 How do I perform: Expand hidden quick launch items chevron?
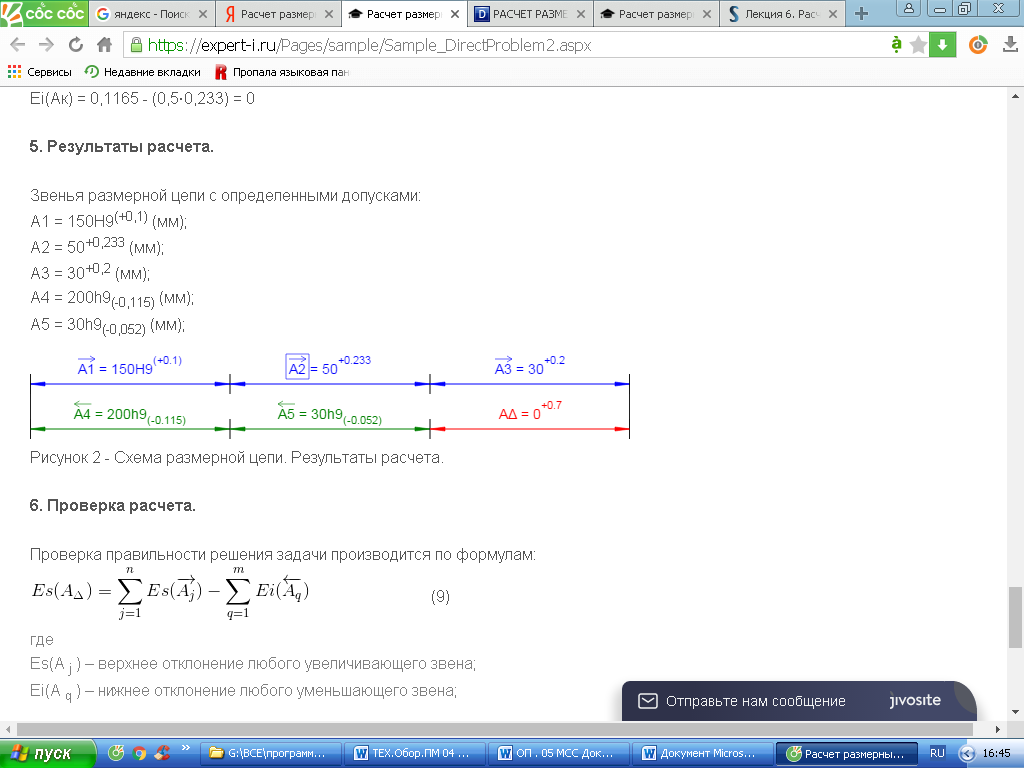click(x=185, y=748)
